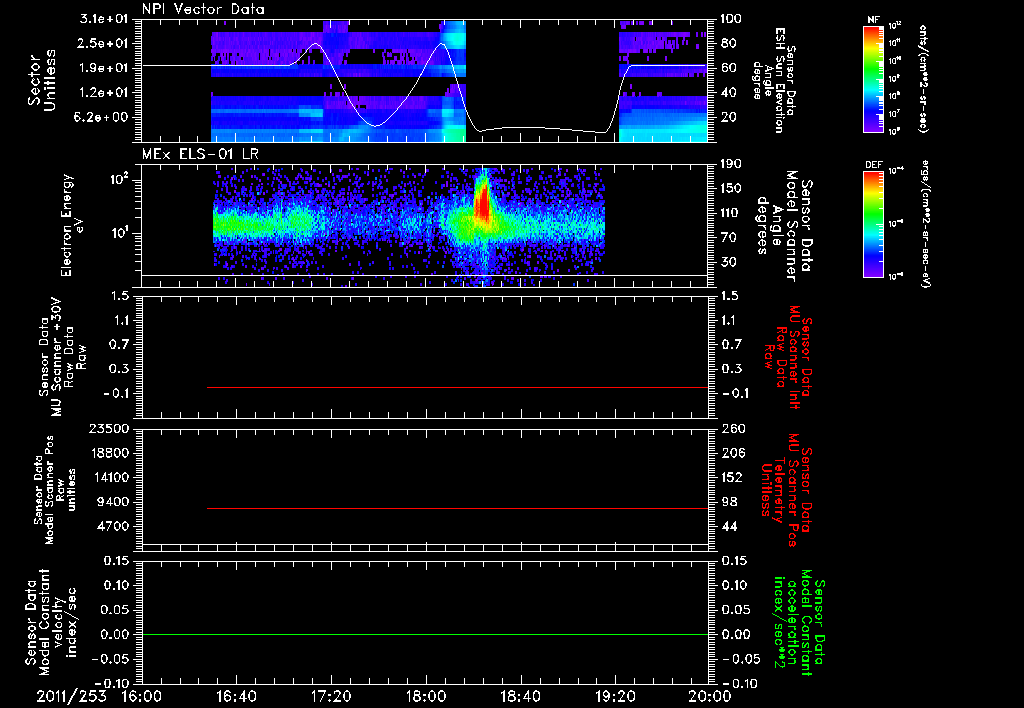Click the '1.2e+01' sector tick value
Viewport: 1024px width, 708px height.
[105, 93]
